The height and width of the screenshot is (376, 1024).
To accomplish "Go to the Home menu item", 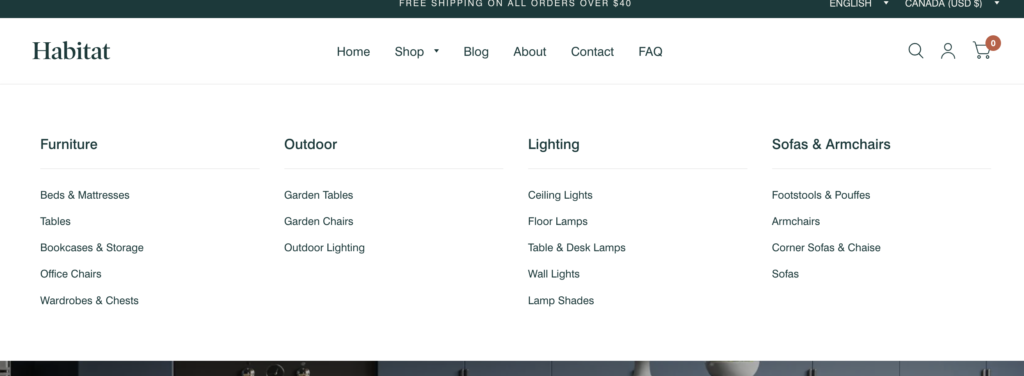I will tap(353, 52).
